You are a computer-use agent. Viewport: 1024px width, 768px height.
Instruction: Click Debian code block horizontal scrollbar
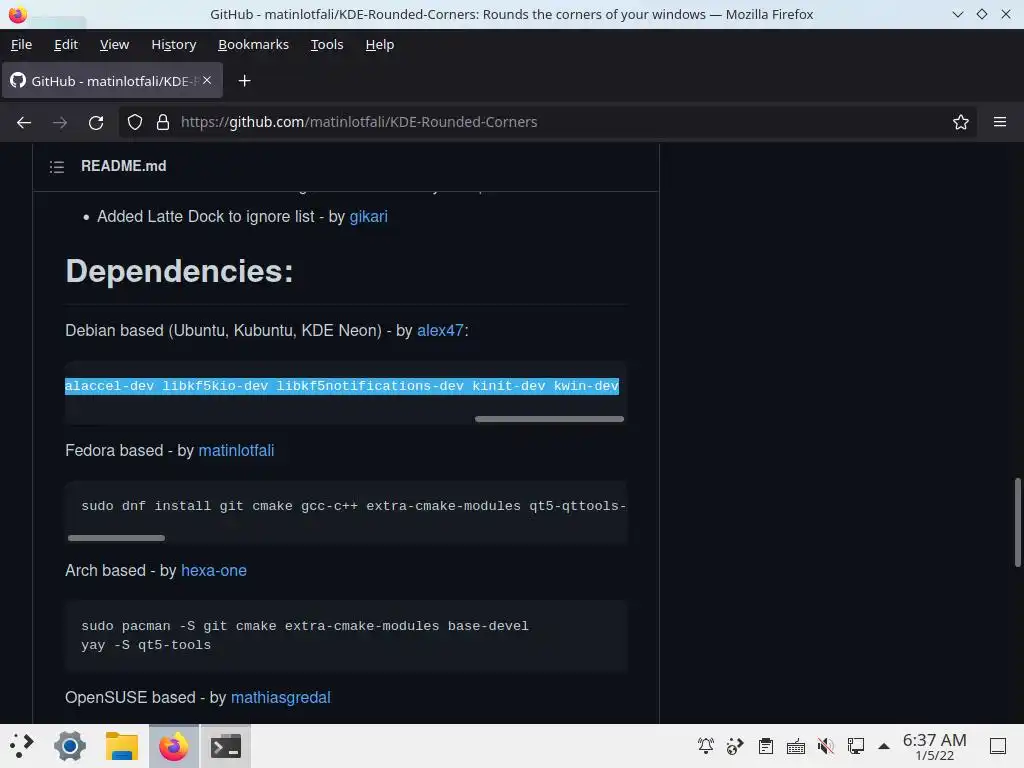tap(549, 419)
